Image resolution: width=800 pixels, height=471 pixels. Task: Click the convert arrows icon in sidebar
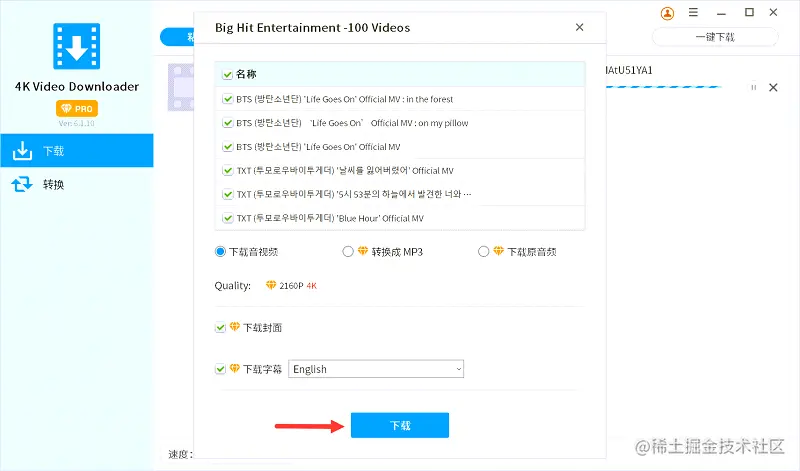[x=22, y=184]
